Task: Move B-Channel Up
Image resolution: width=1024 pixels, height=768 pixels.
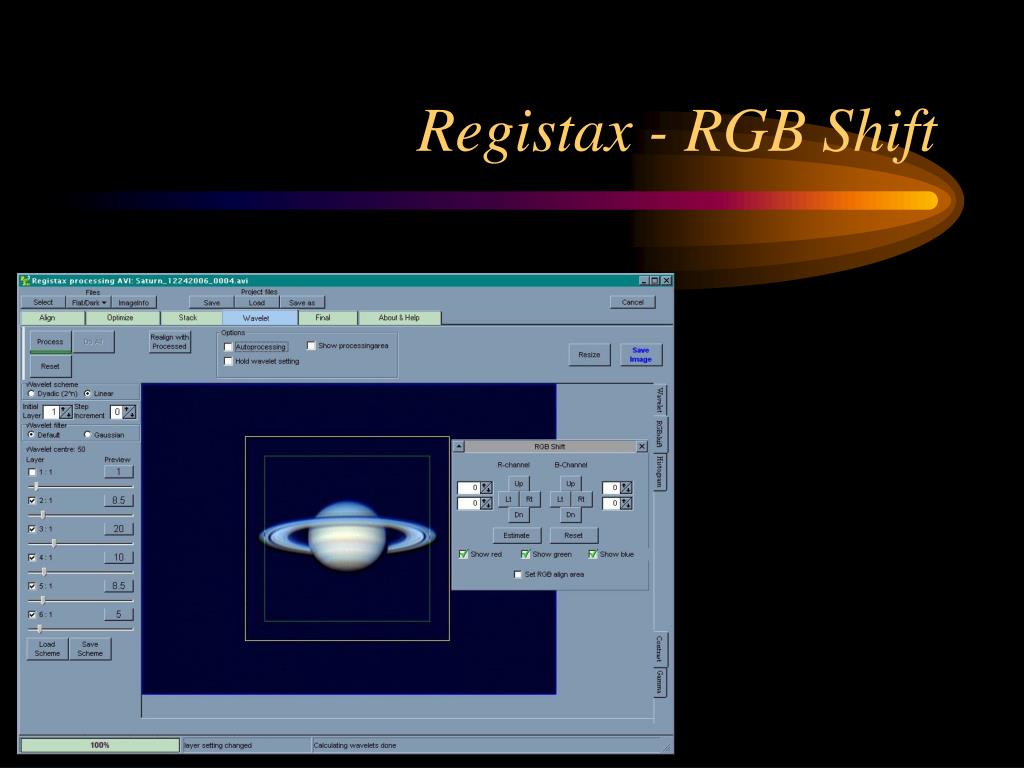Action: [571, 484]
